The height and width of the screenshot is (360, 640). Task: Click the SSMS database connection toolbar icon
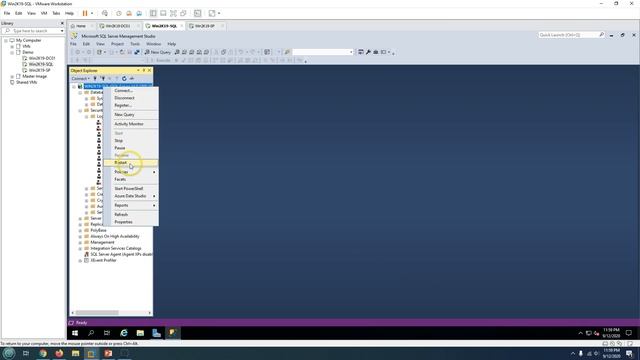(x=137, y=52)
